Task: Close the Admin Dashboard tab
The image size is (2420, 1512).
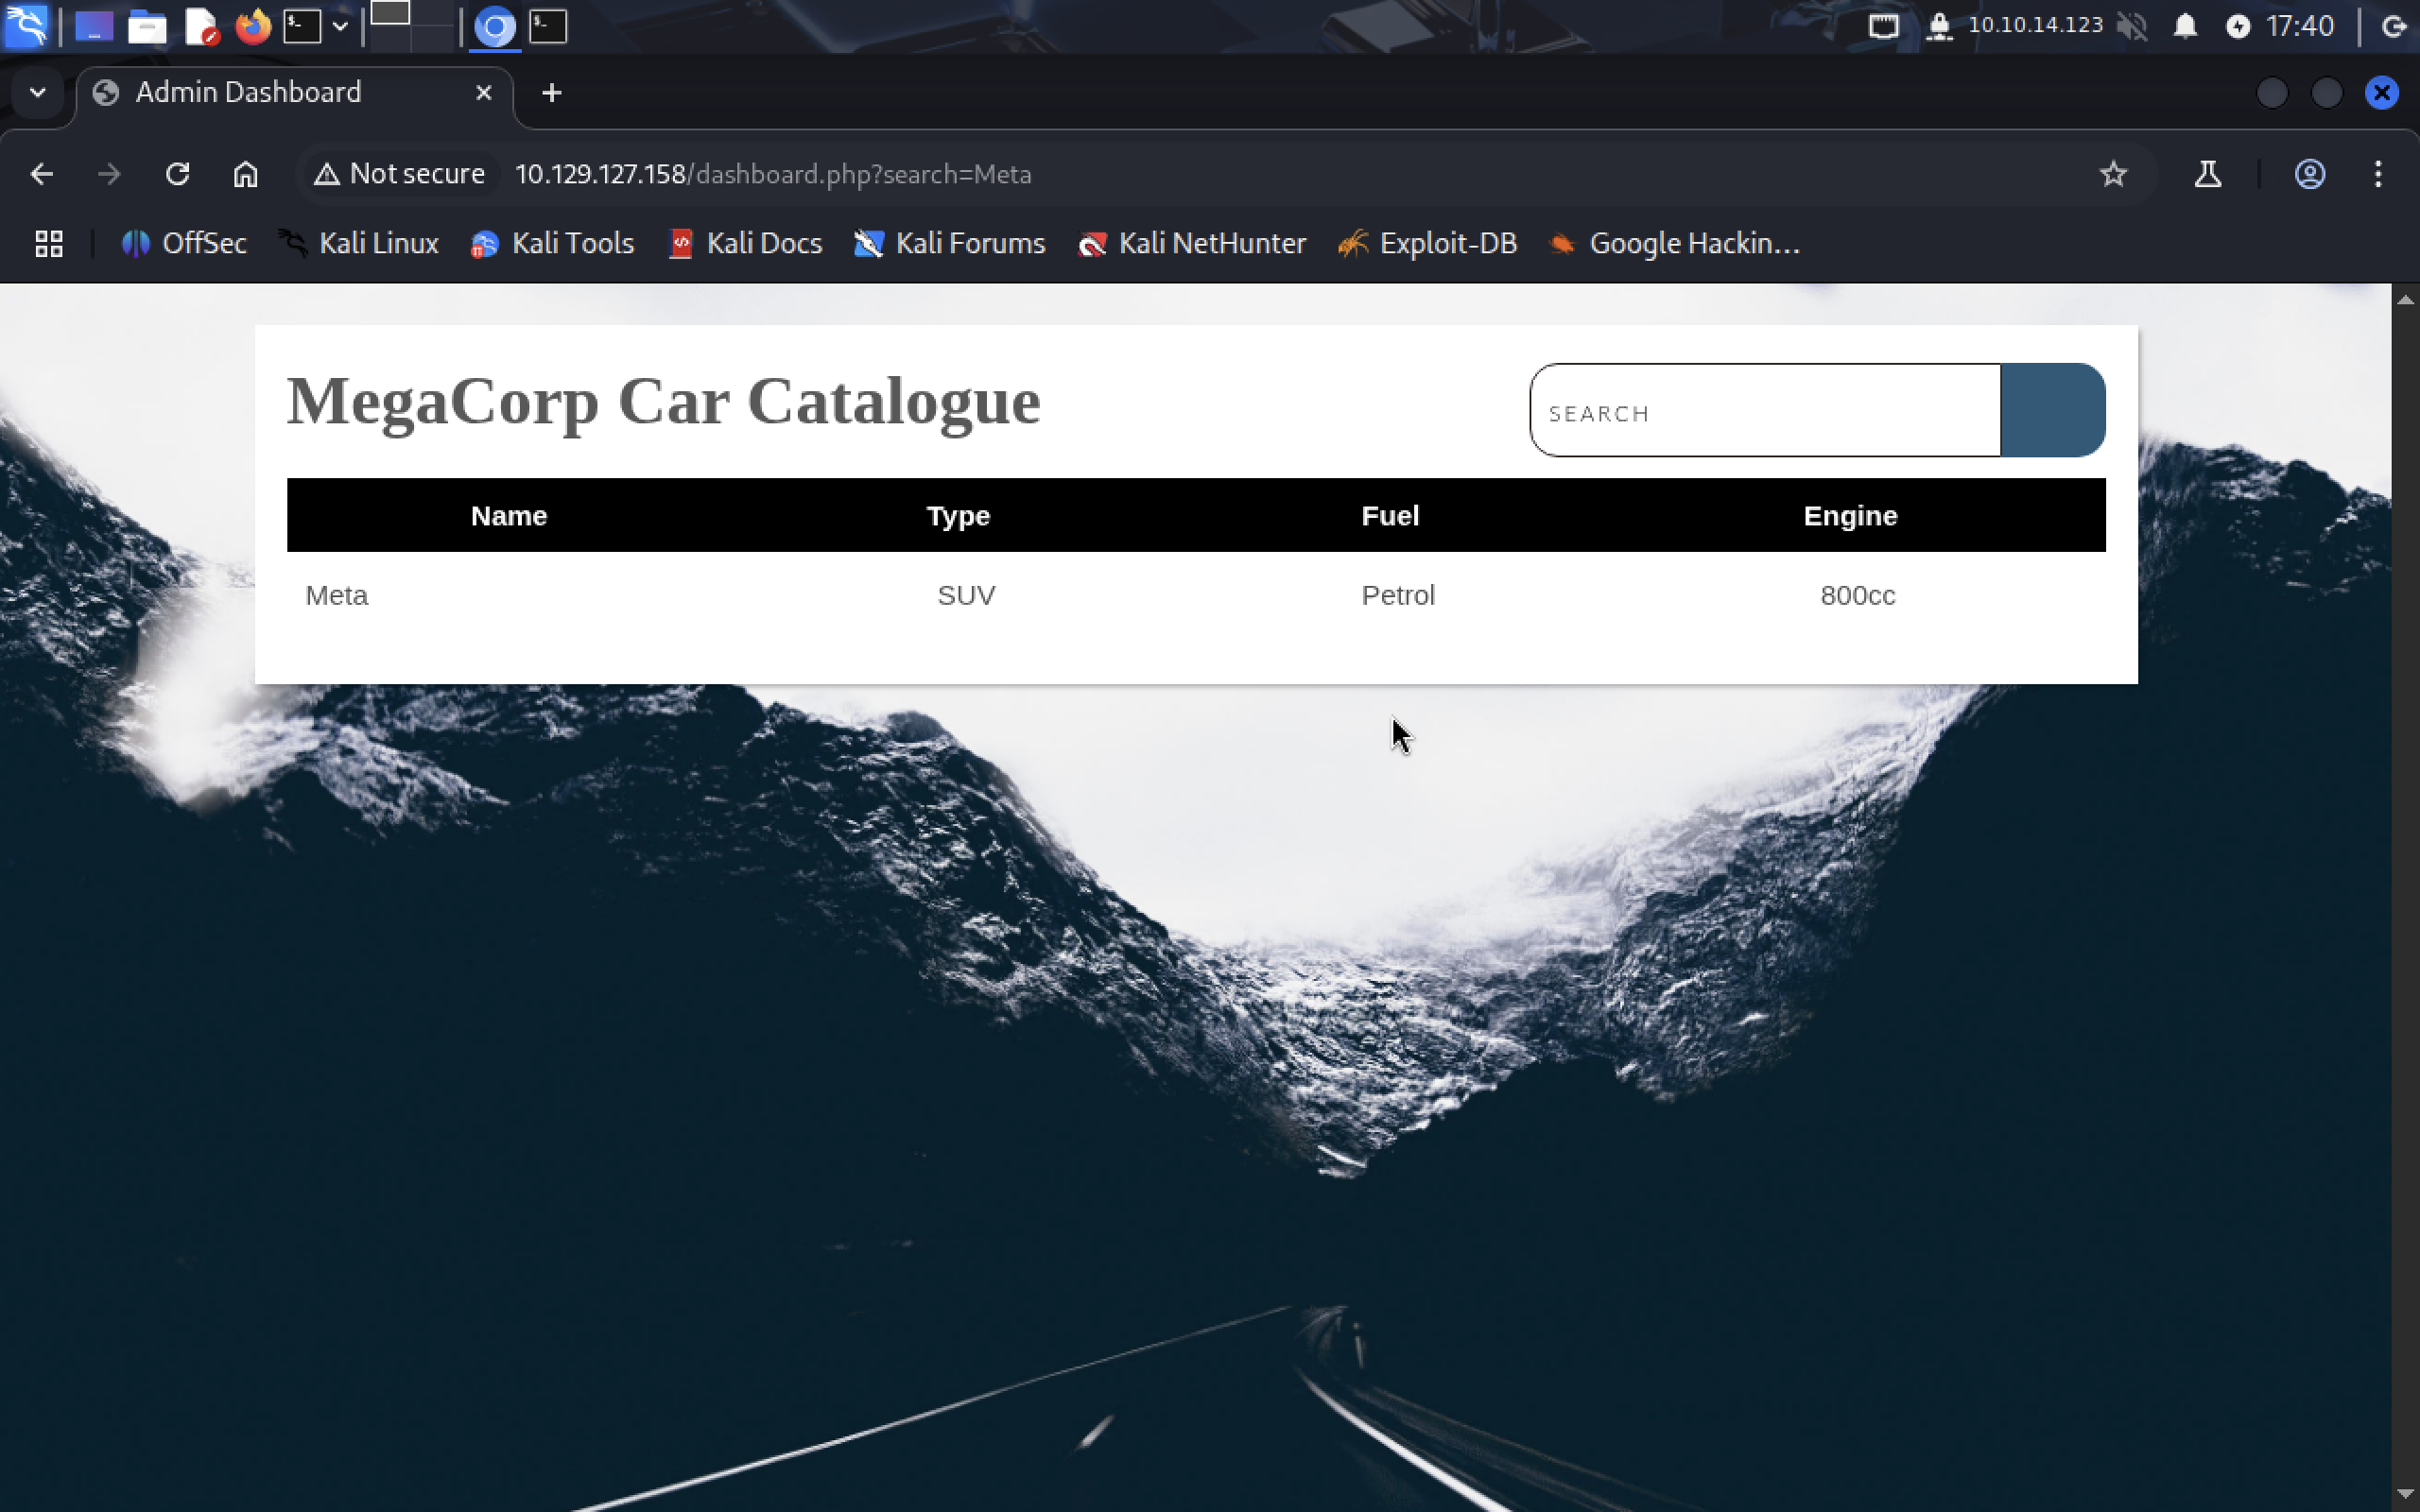Action: [484, 93]
